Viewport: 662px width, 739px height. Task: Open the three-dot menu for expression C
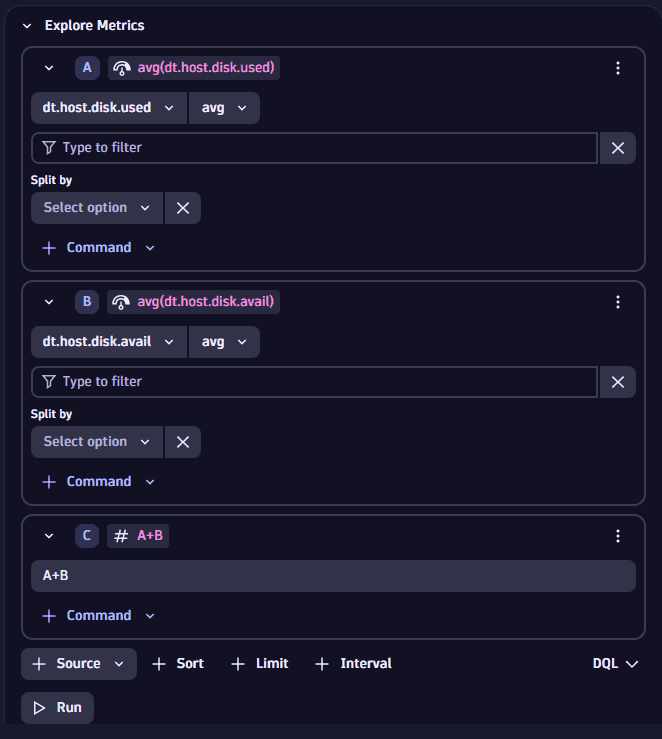(618, 536)
